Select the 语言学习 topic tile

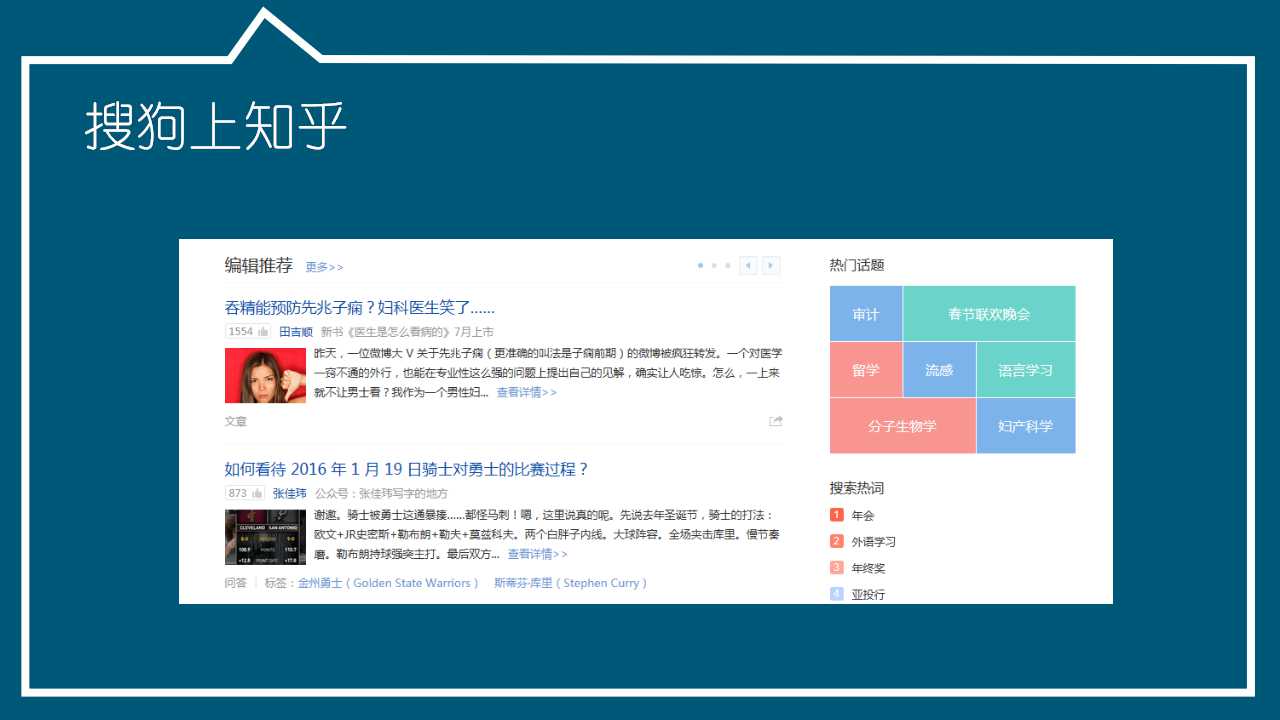1026,370
